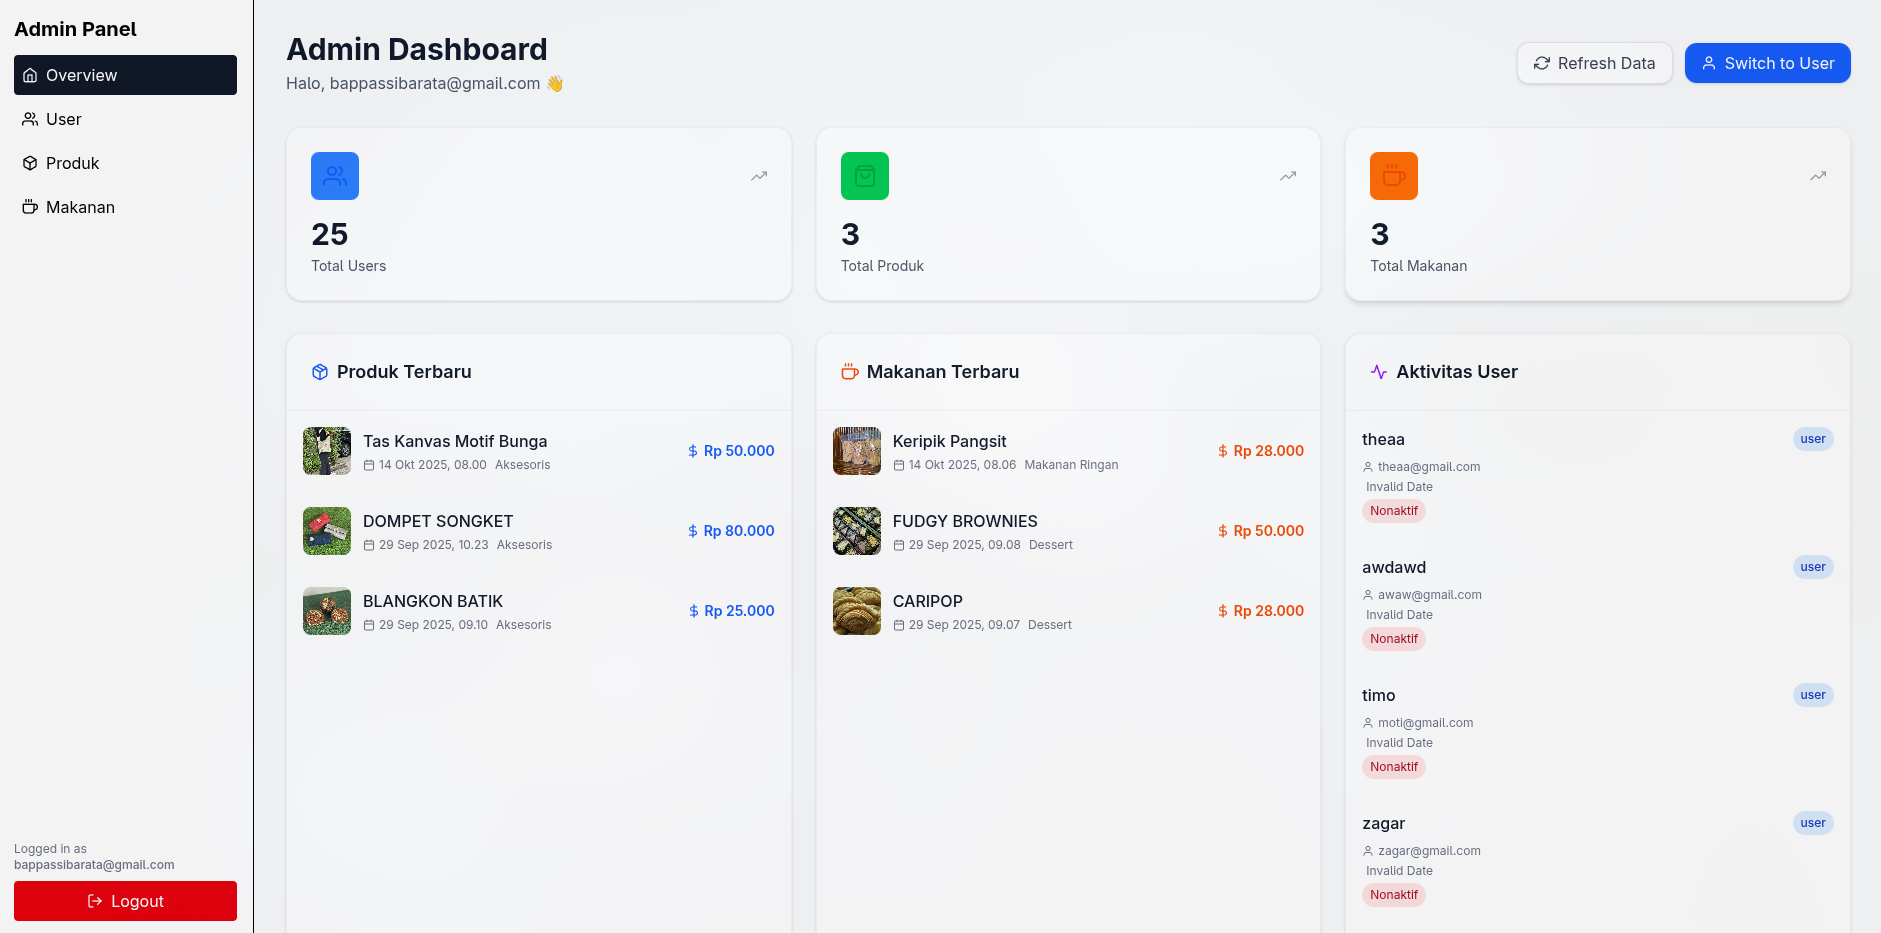This screenshot has width=1881, height=933.
Task: Click the users icon next to User
Action: (x=30, y=119)
